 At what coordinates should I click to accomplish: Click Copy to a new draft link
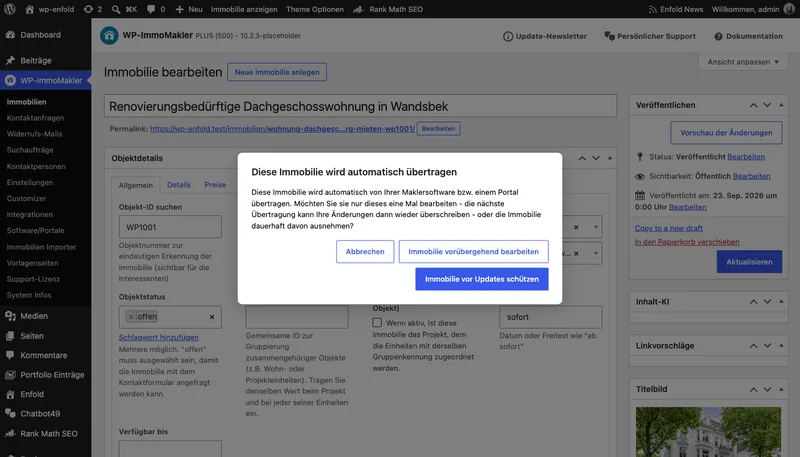coord(668,228)
